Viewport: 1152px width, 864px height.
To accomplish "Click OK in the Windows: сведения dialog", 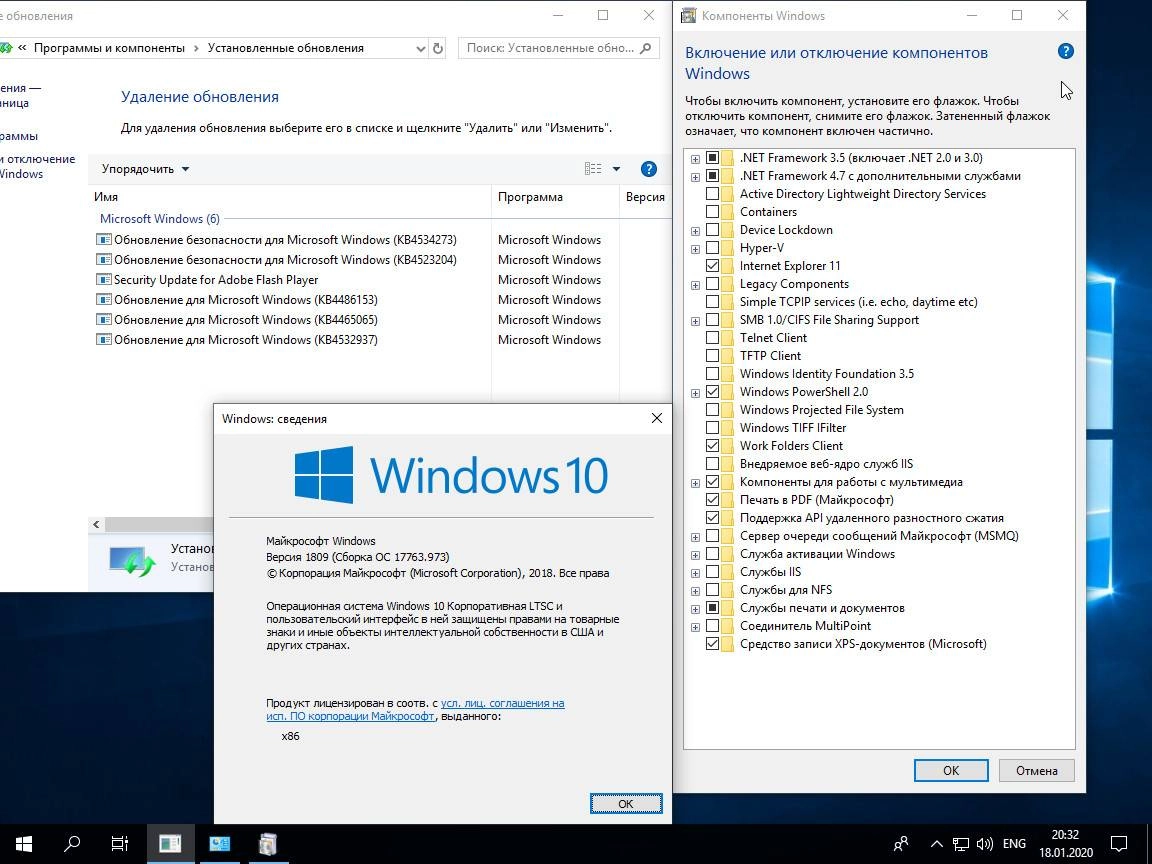I will pos(625,803).
